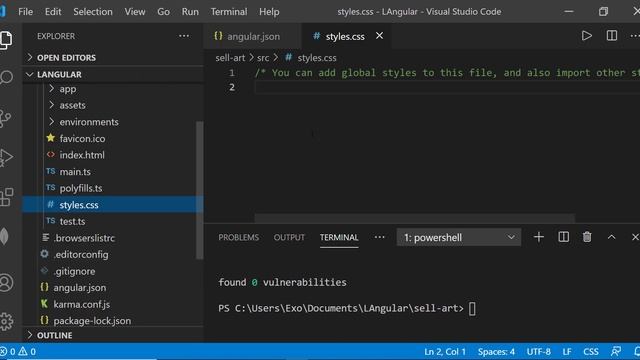
Task: Expand the assets folder
Action: (x=113, y=105)
